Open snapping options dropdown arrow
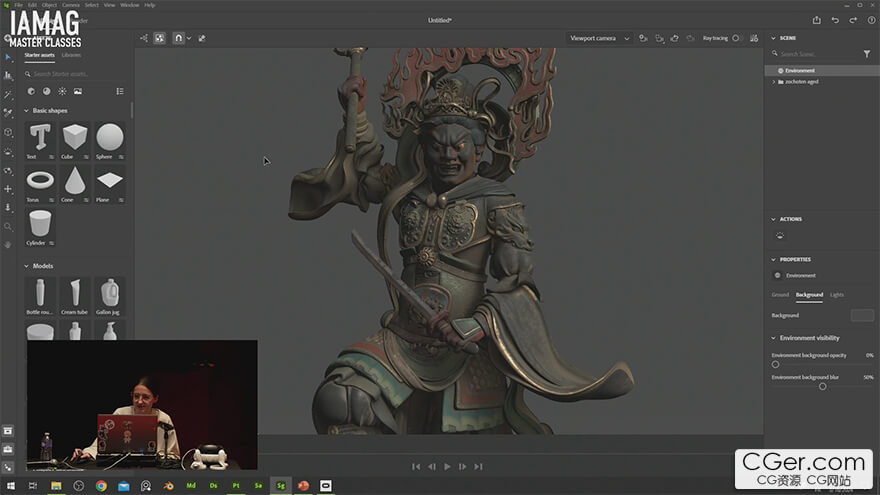The width and height of the screenshot is (880, 495). tap(189, 38)
